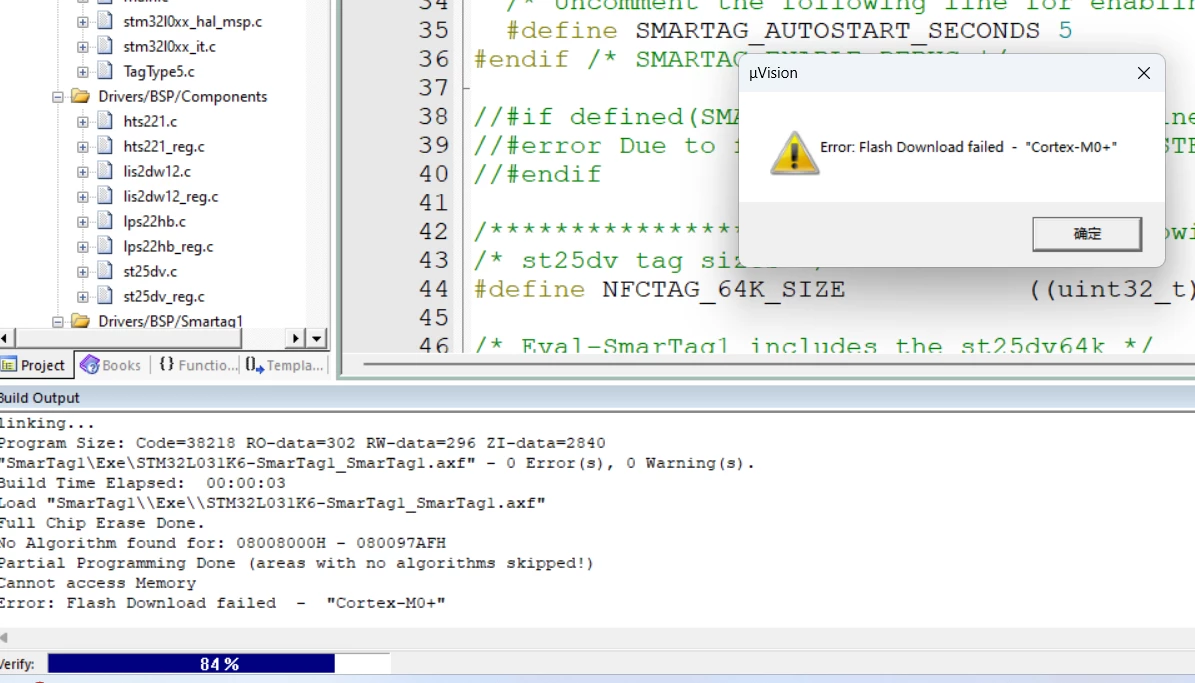Click 'Program Size: Code=38218' output line
The height and width of the screenshot is (683, 1195).
303,444
